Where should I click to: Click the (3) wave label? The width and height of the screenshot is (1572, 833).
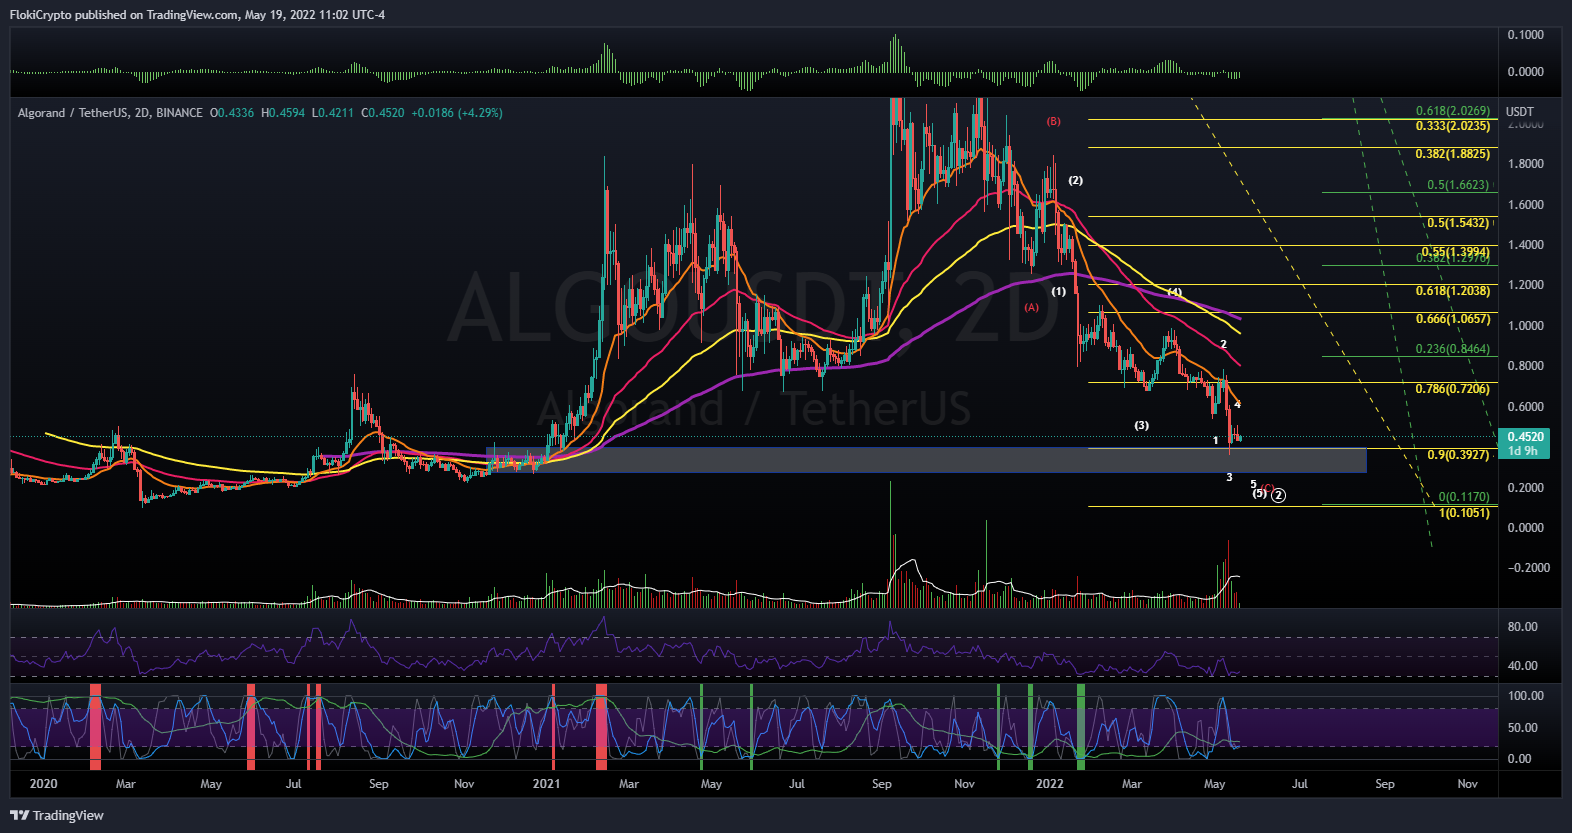pos(1141,425)
